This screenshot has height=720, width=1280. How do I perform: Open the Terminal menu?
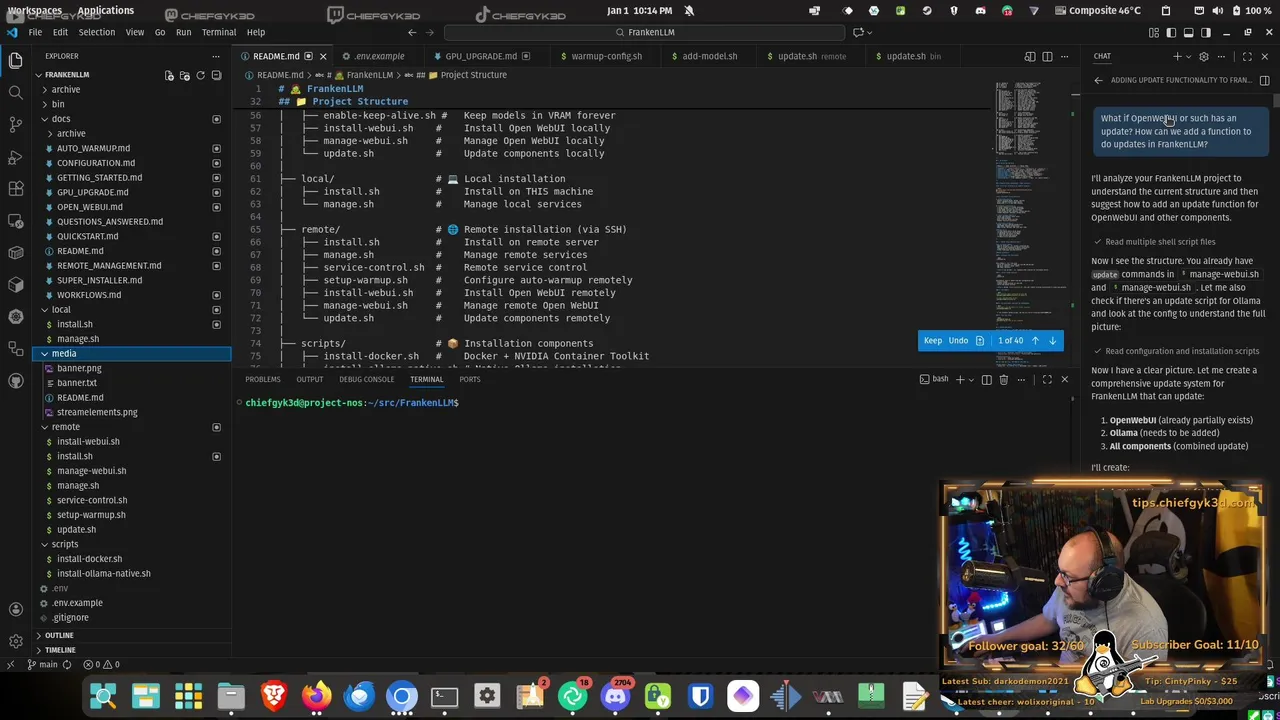pos(219,32)
